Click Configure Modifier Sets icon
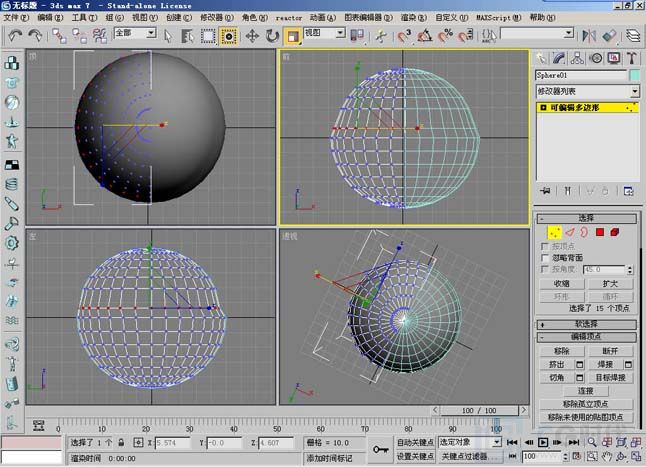 (628, 191)
